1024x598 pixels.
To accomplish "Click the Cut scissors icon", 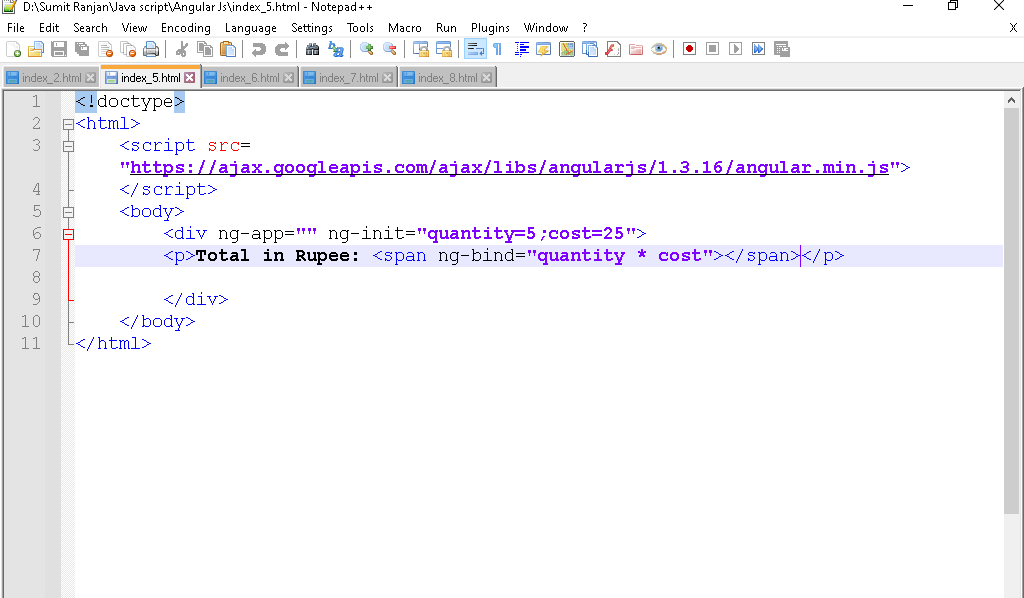I will tap(182, 49).
